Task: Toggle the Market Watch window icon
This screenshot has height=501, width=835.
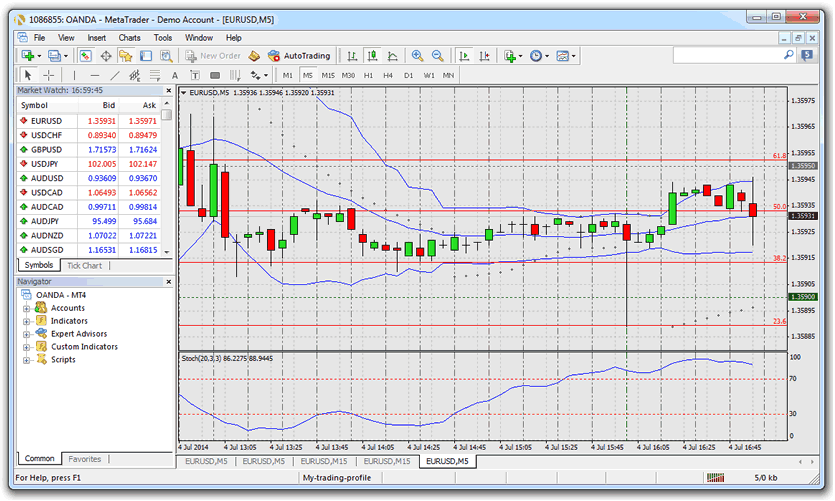Action: tap(85, 56)
